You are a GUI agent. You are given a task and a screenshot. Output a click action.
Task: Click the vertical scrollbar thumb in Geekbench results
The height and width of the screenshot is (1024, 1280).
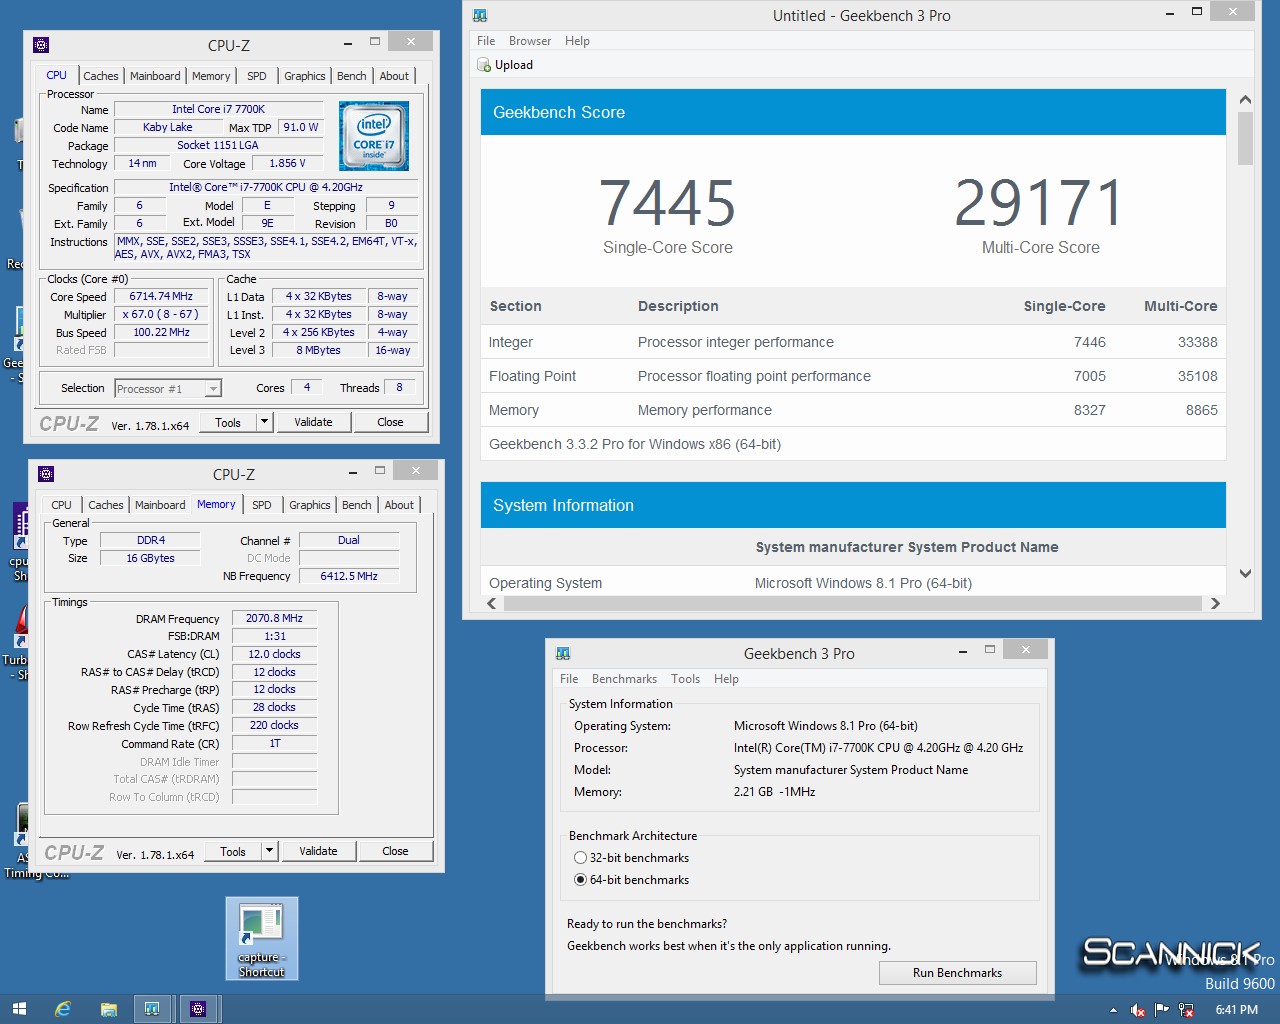tap(1245, 138)
